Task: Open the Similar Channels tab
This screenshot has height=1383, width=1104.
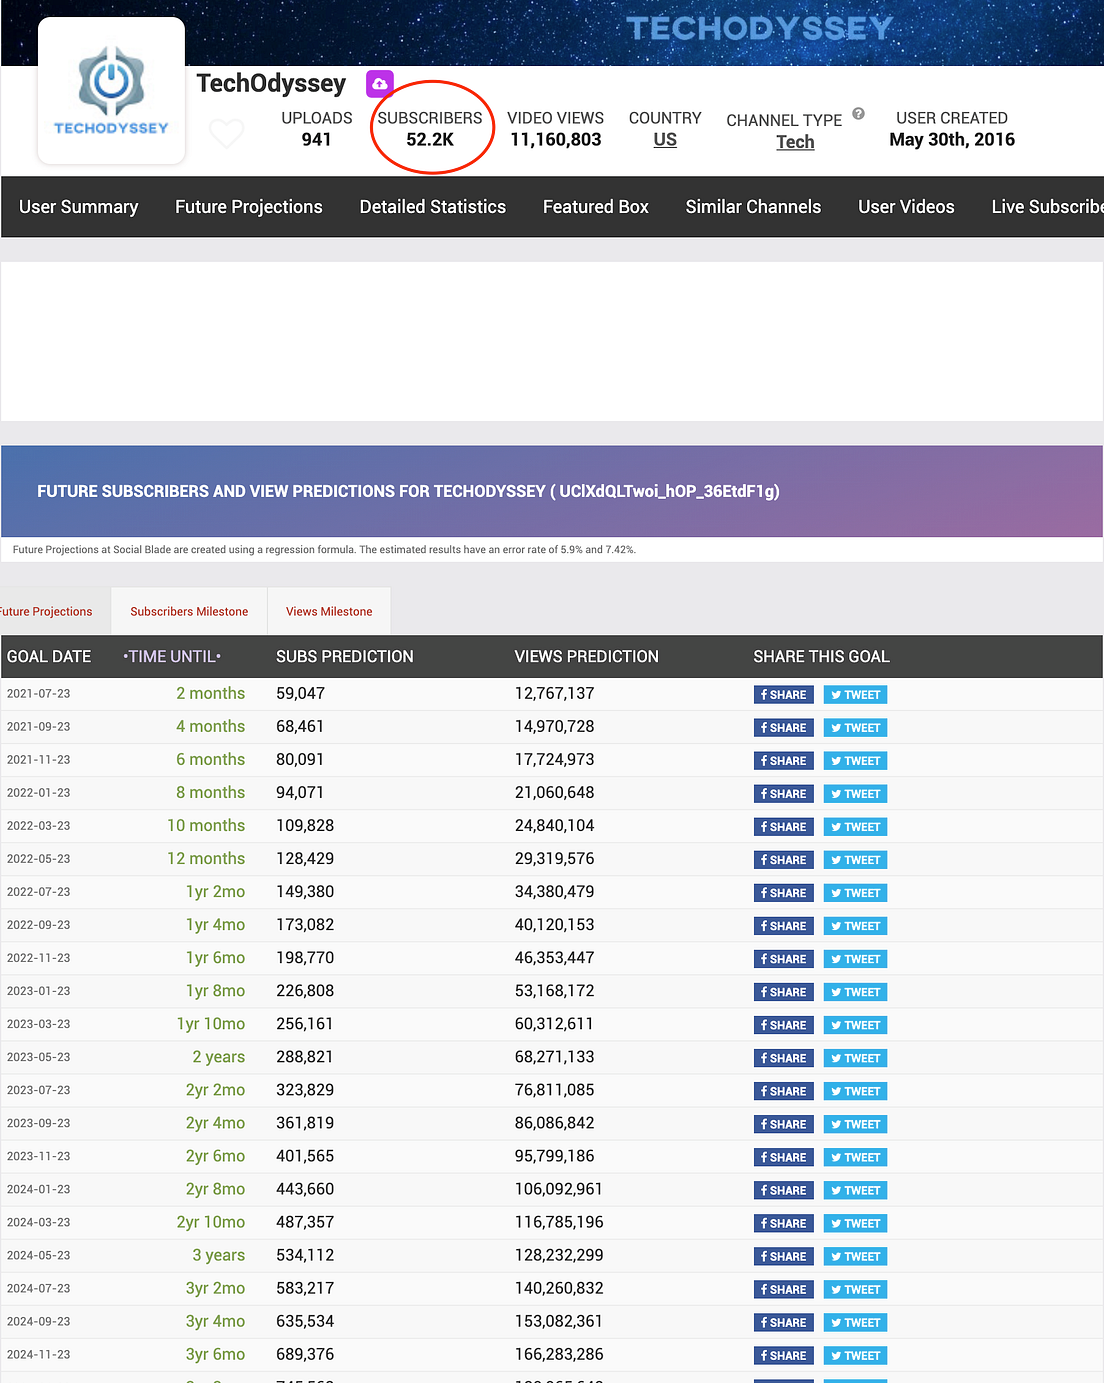Action: click(753, 207)
